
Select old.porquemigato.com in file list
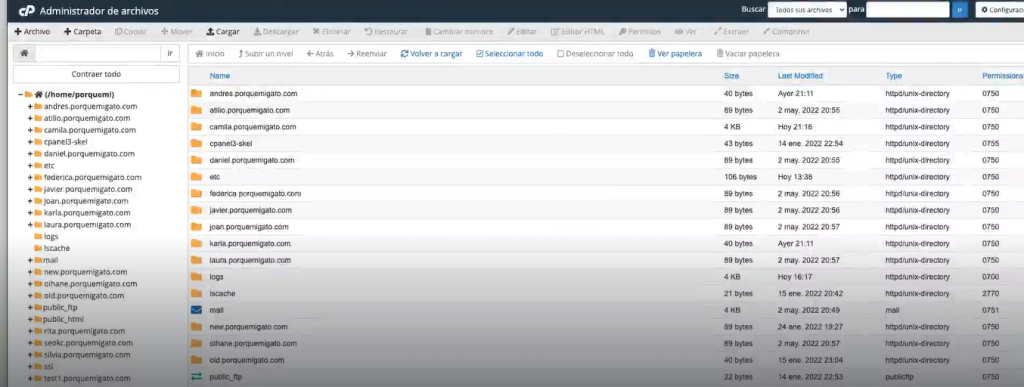tap(605, 360)
